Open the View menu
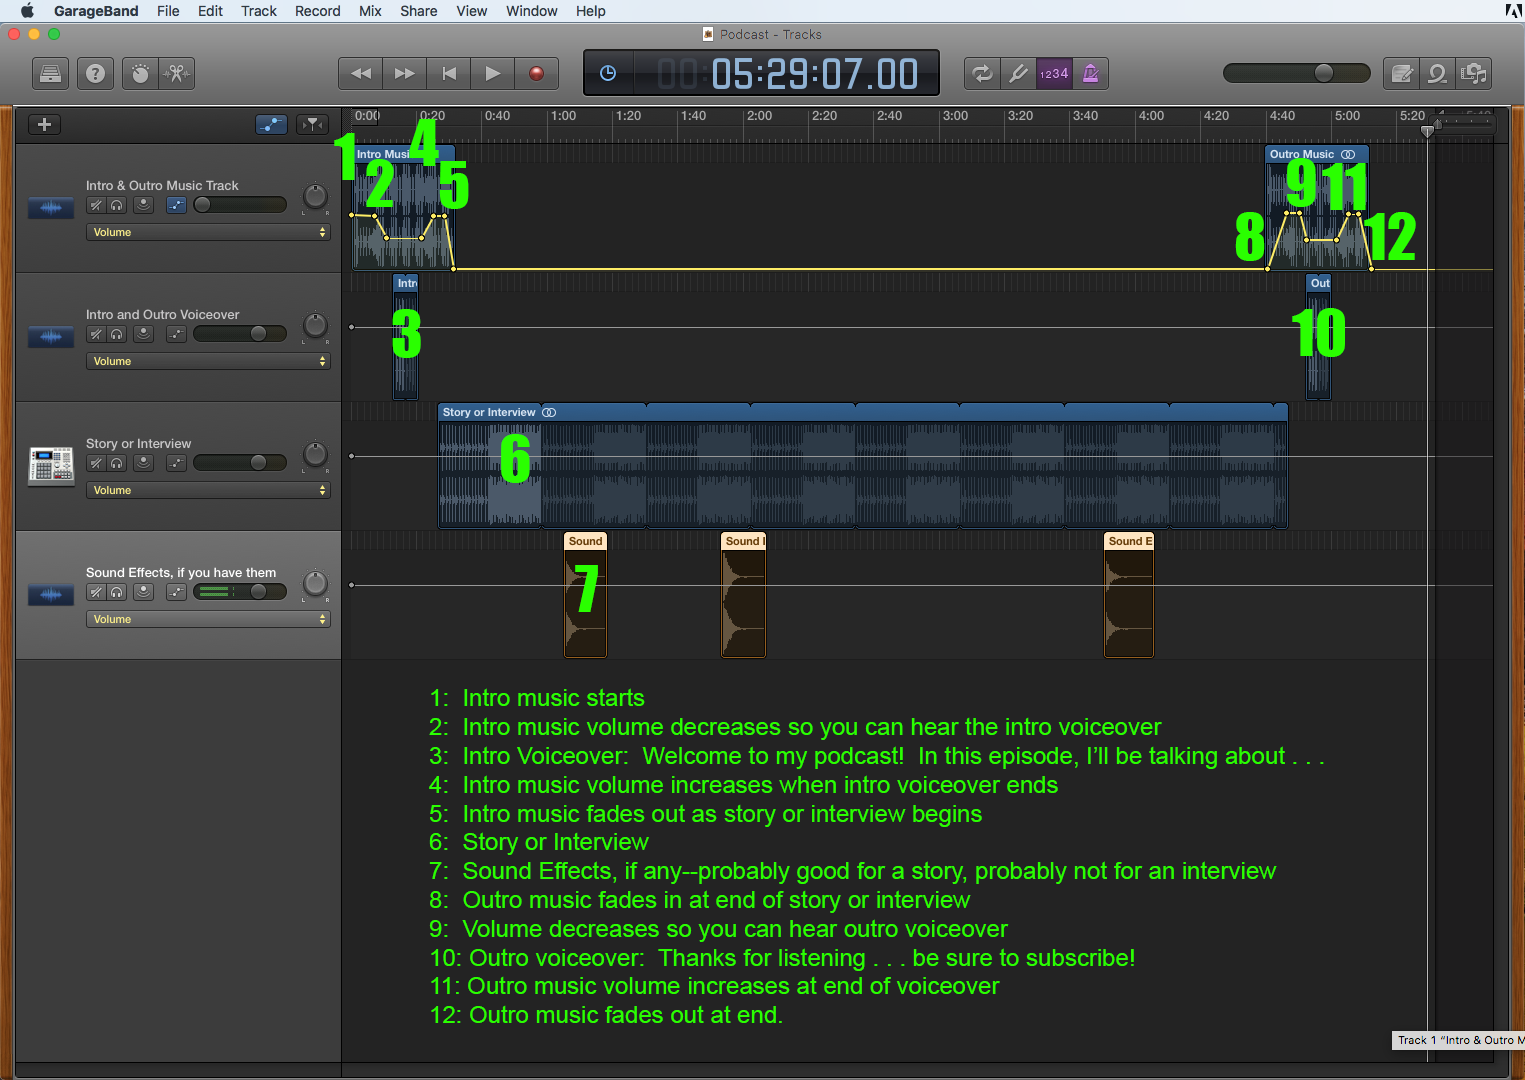This screenshot has height=1080, width=1525. (472, 11)
